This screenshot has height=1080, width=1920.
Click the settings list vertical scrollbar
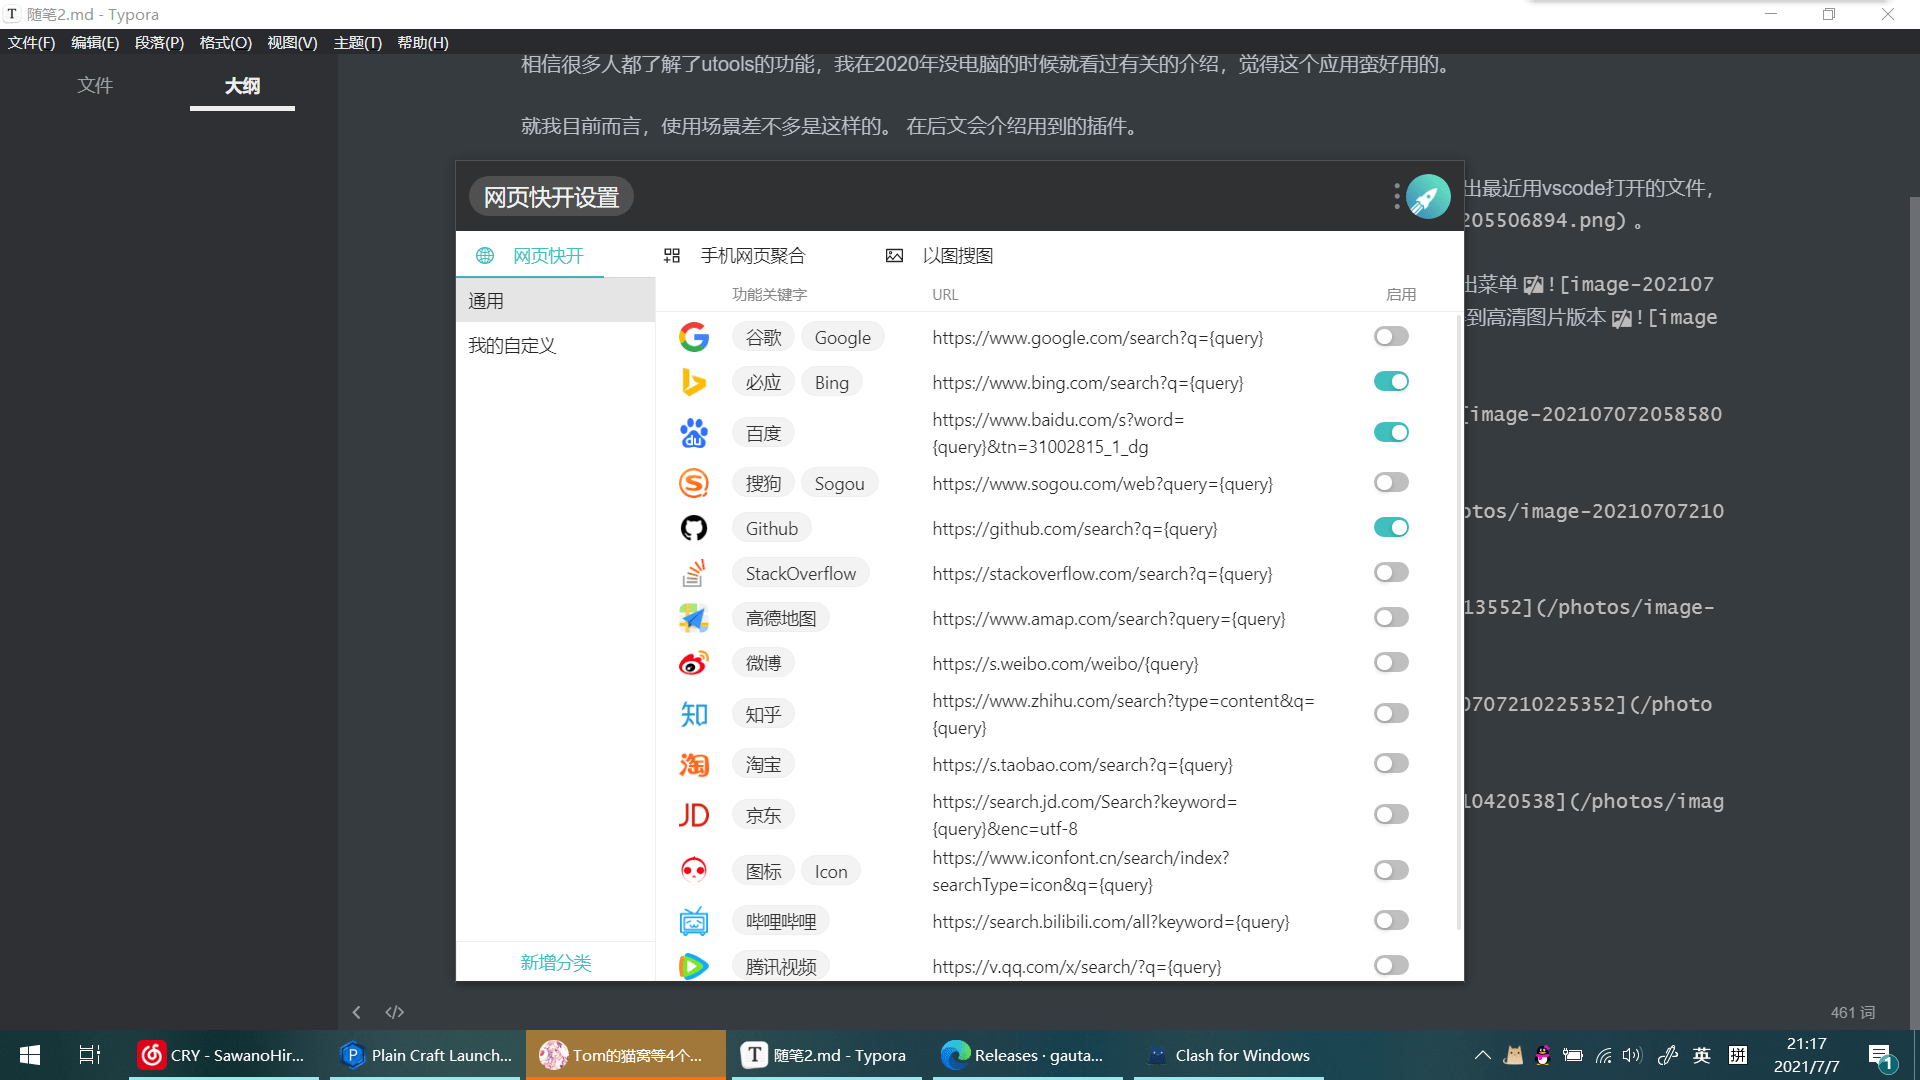(x=1459, y=620)
